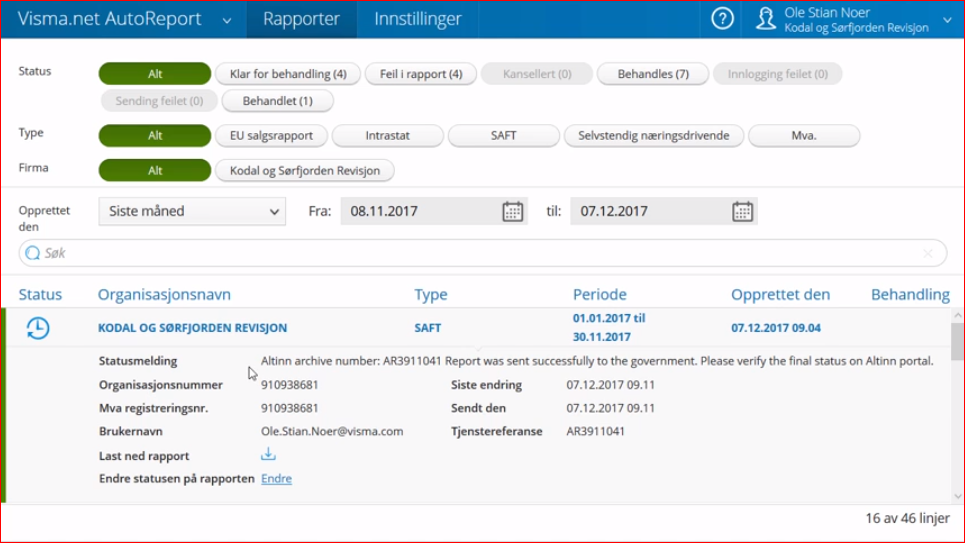
Task: Open the til date calendar picker
Action: [x=742, y=211]
